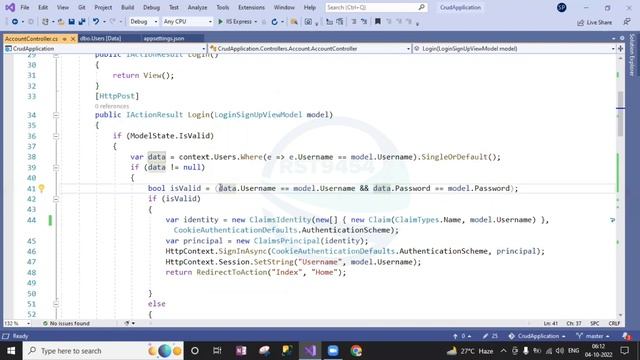Click the bookmark toolbar icon

pyautogui.click(x=378, y=21)
